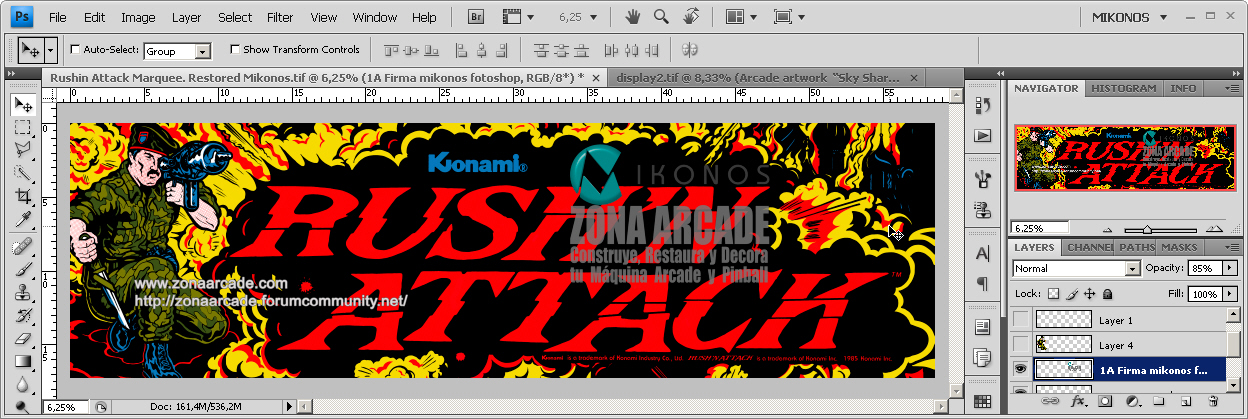The height and width of the screenshot is (419, 1248).
Task: Select the Move tool in the toolbox
Action: (x=22, y=106)
